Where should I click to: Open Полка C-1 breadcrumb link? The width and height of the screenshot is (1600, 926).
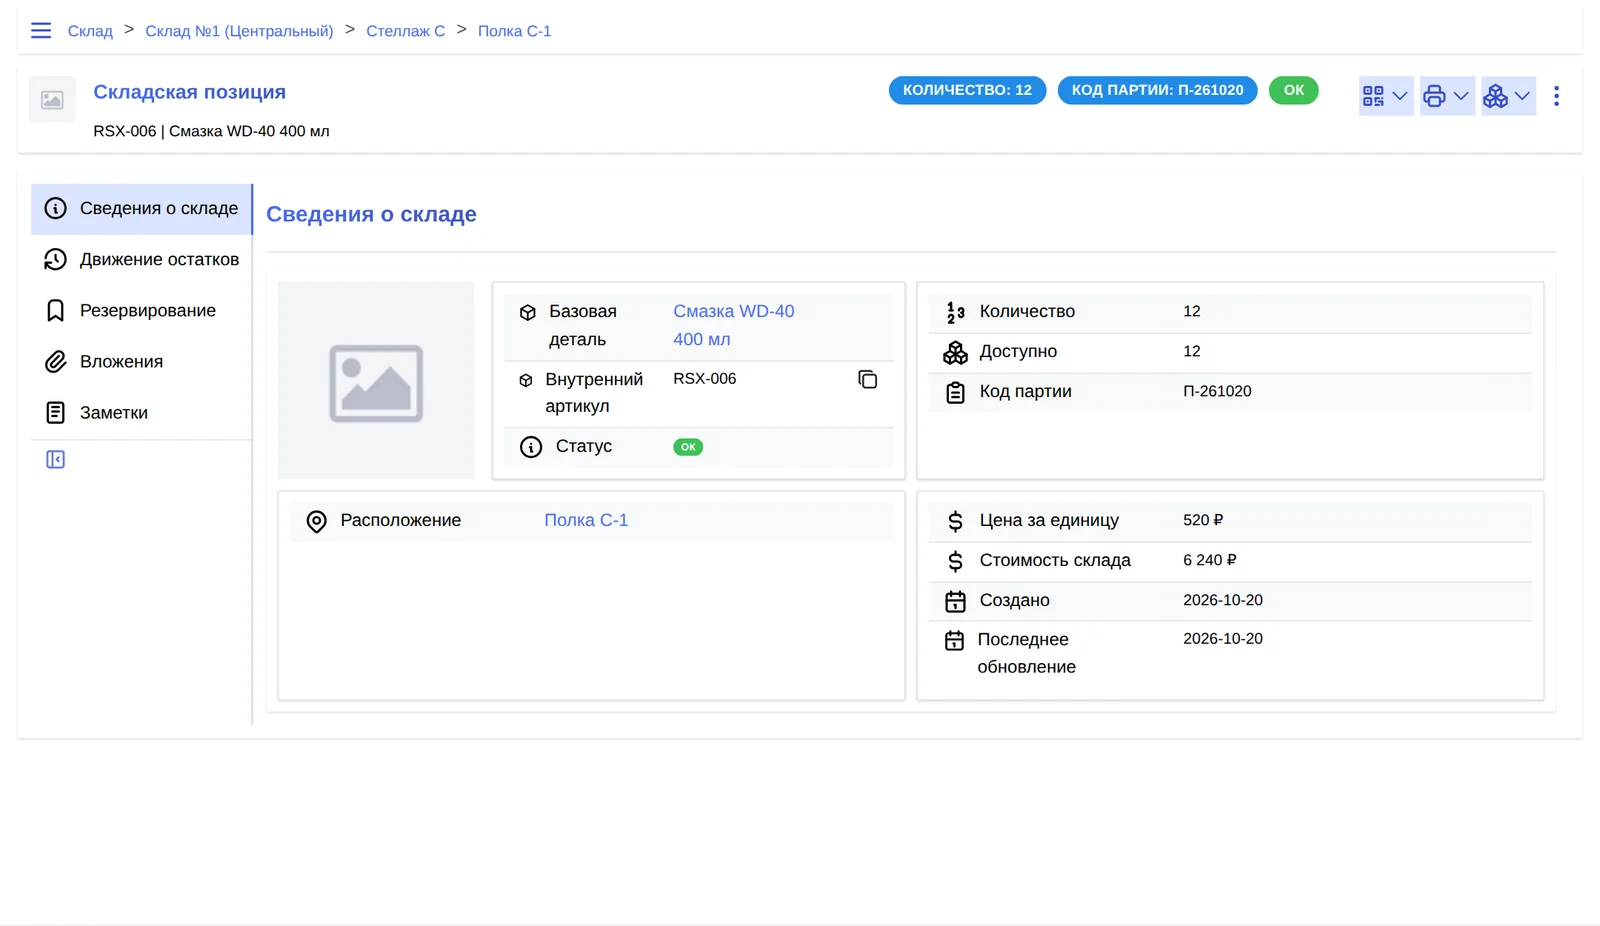point(514,31)
